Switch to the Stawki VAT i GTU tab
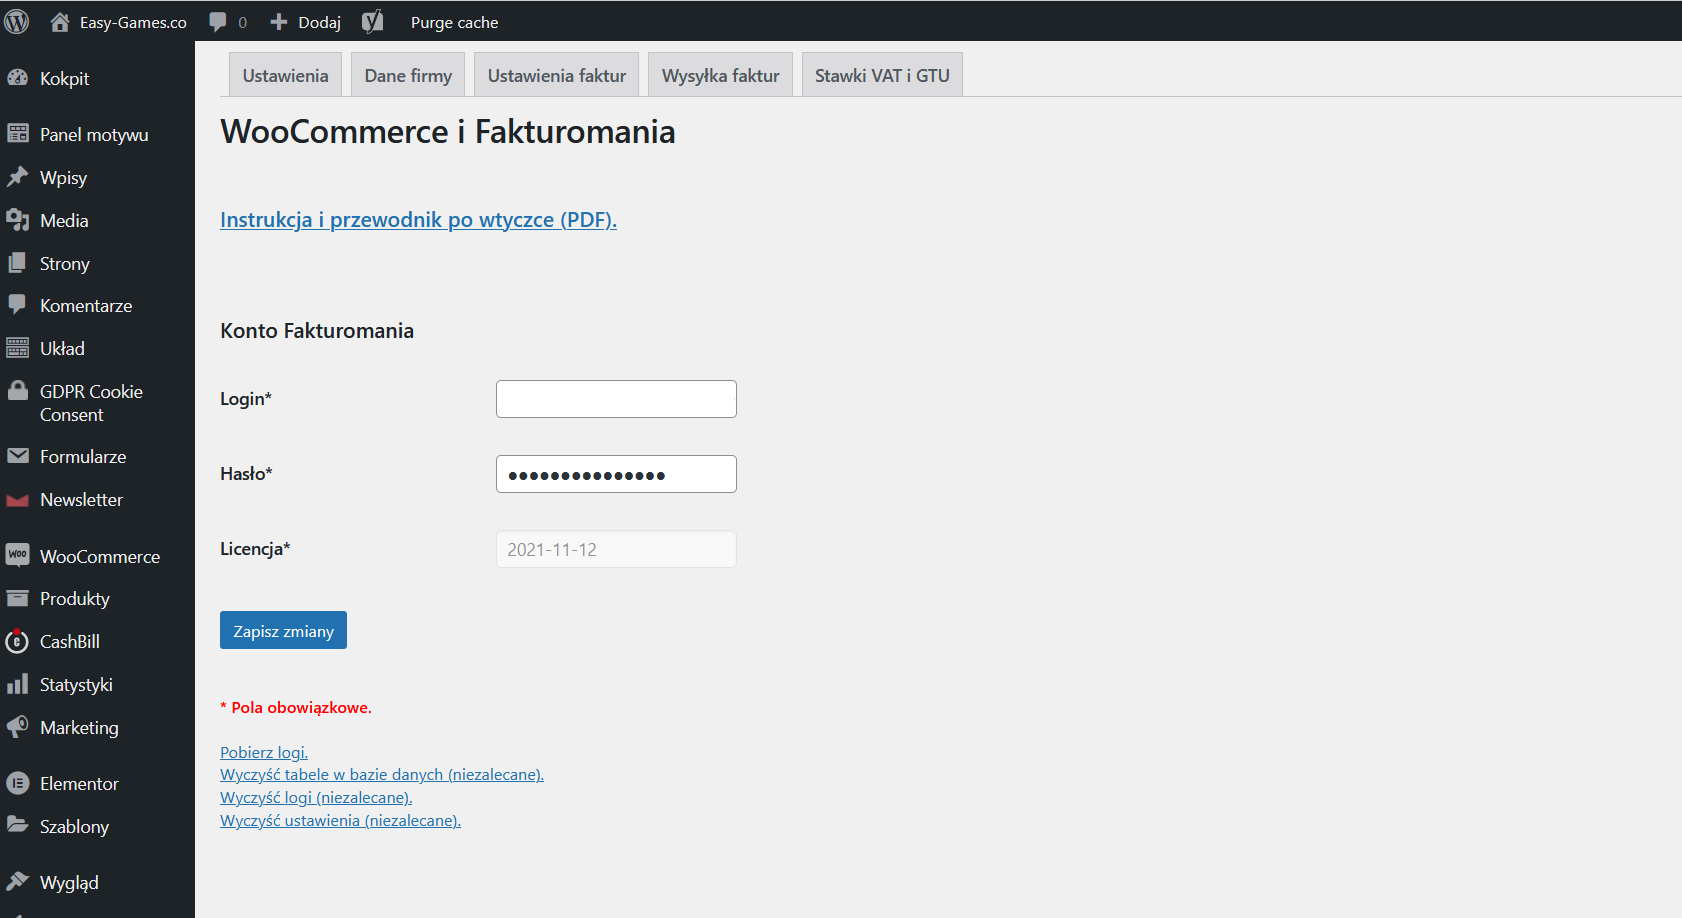The height and width of the screenshot is (918, 1682). tap(881, 76)
